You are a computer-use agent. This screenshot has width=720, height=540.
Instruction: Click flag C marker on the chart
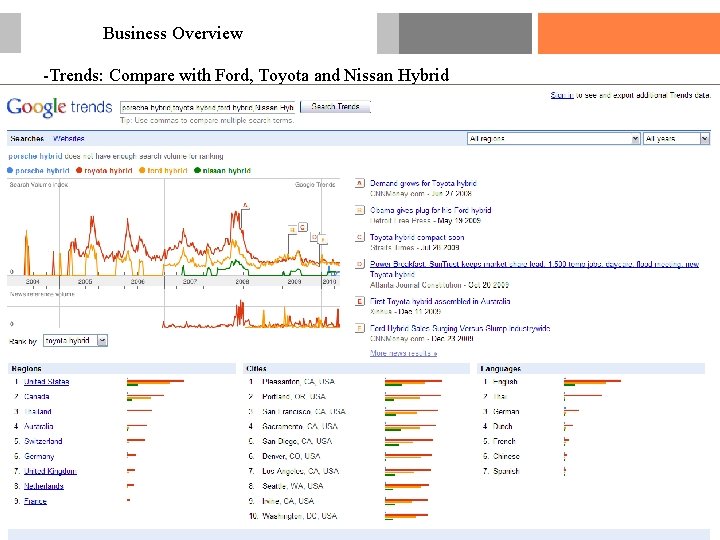pyautogui.click(x=303, y=227)
